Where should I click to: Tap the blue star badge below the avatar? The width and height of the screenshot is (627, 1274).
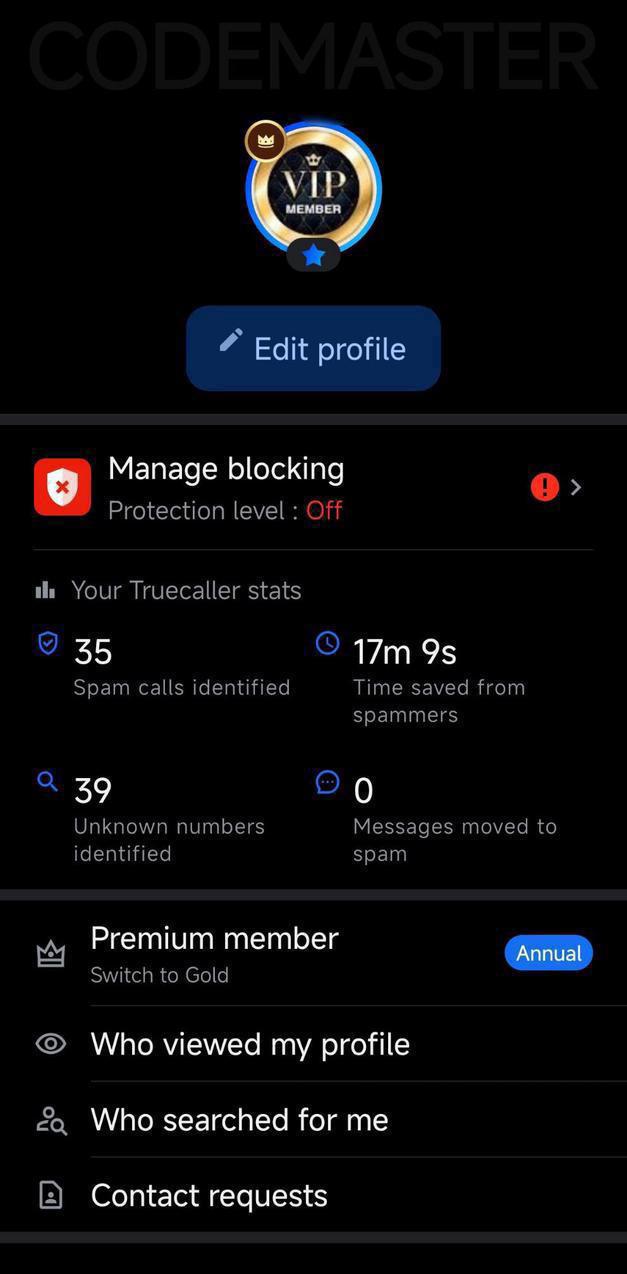pos(313,255)
